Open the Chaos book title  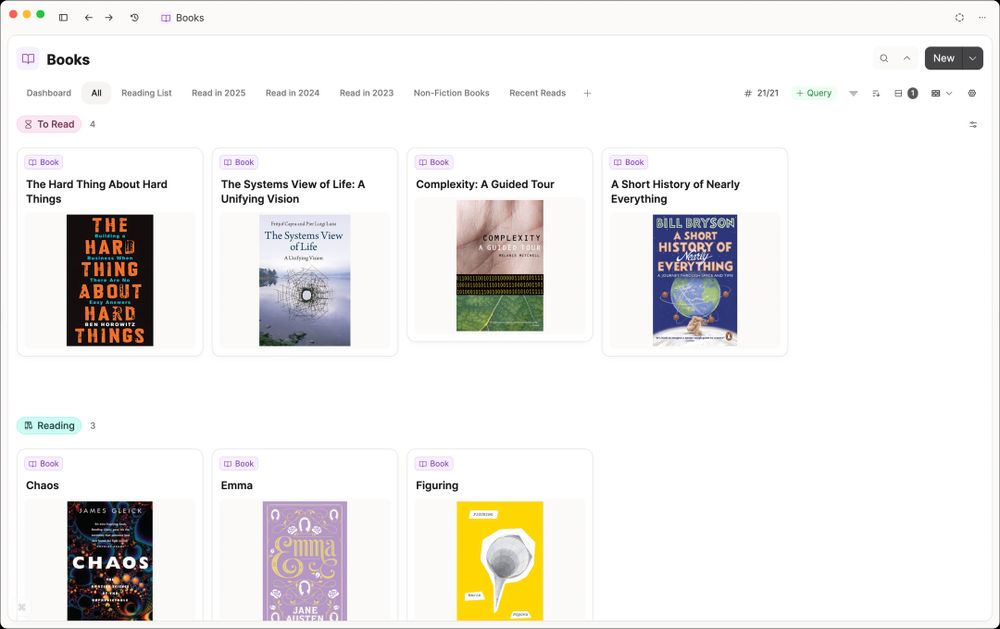click(42, 485)
